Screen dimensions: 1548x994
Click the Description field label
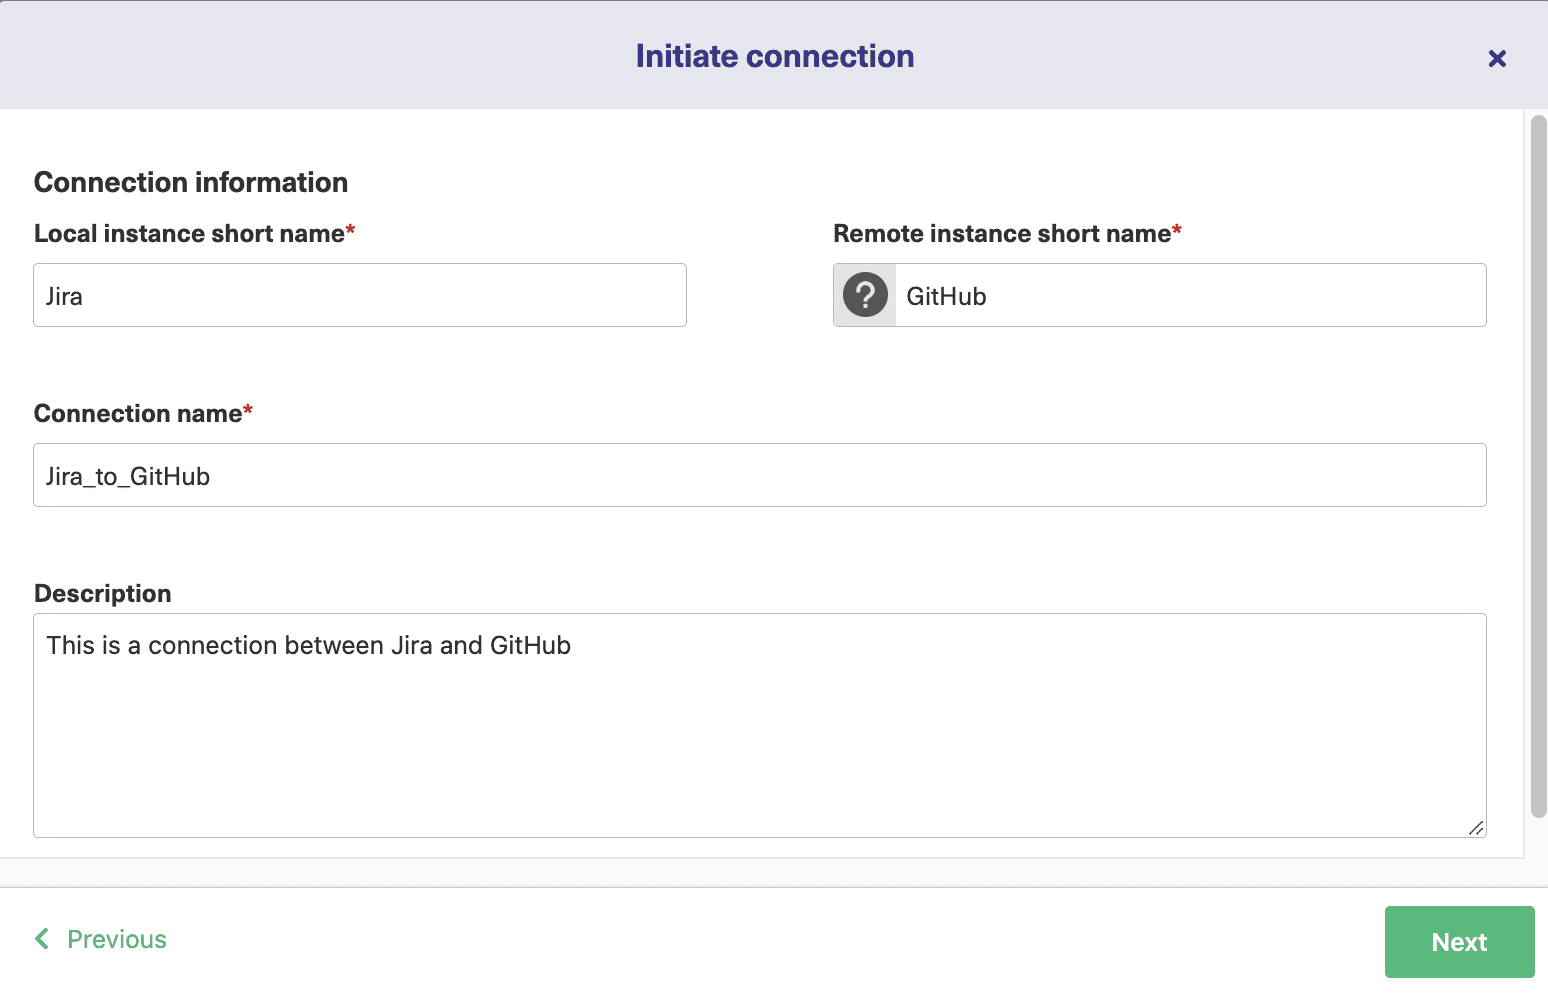click(102, 592)
